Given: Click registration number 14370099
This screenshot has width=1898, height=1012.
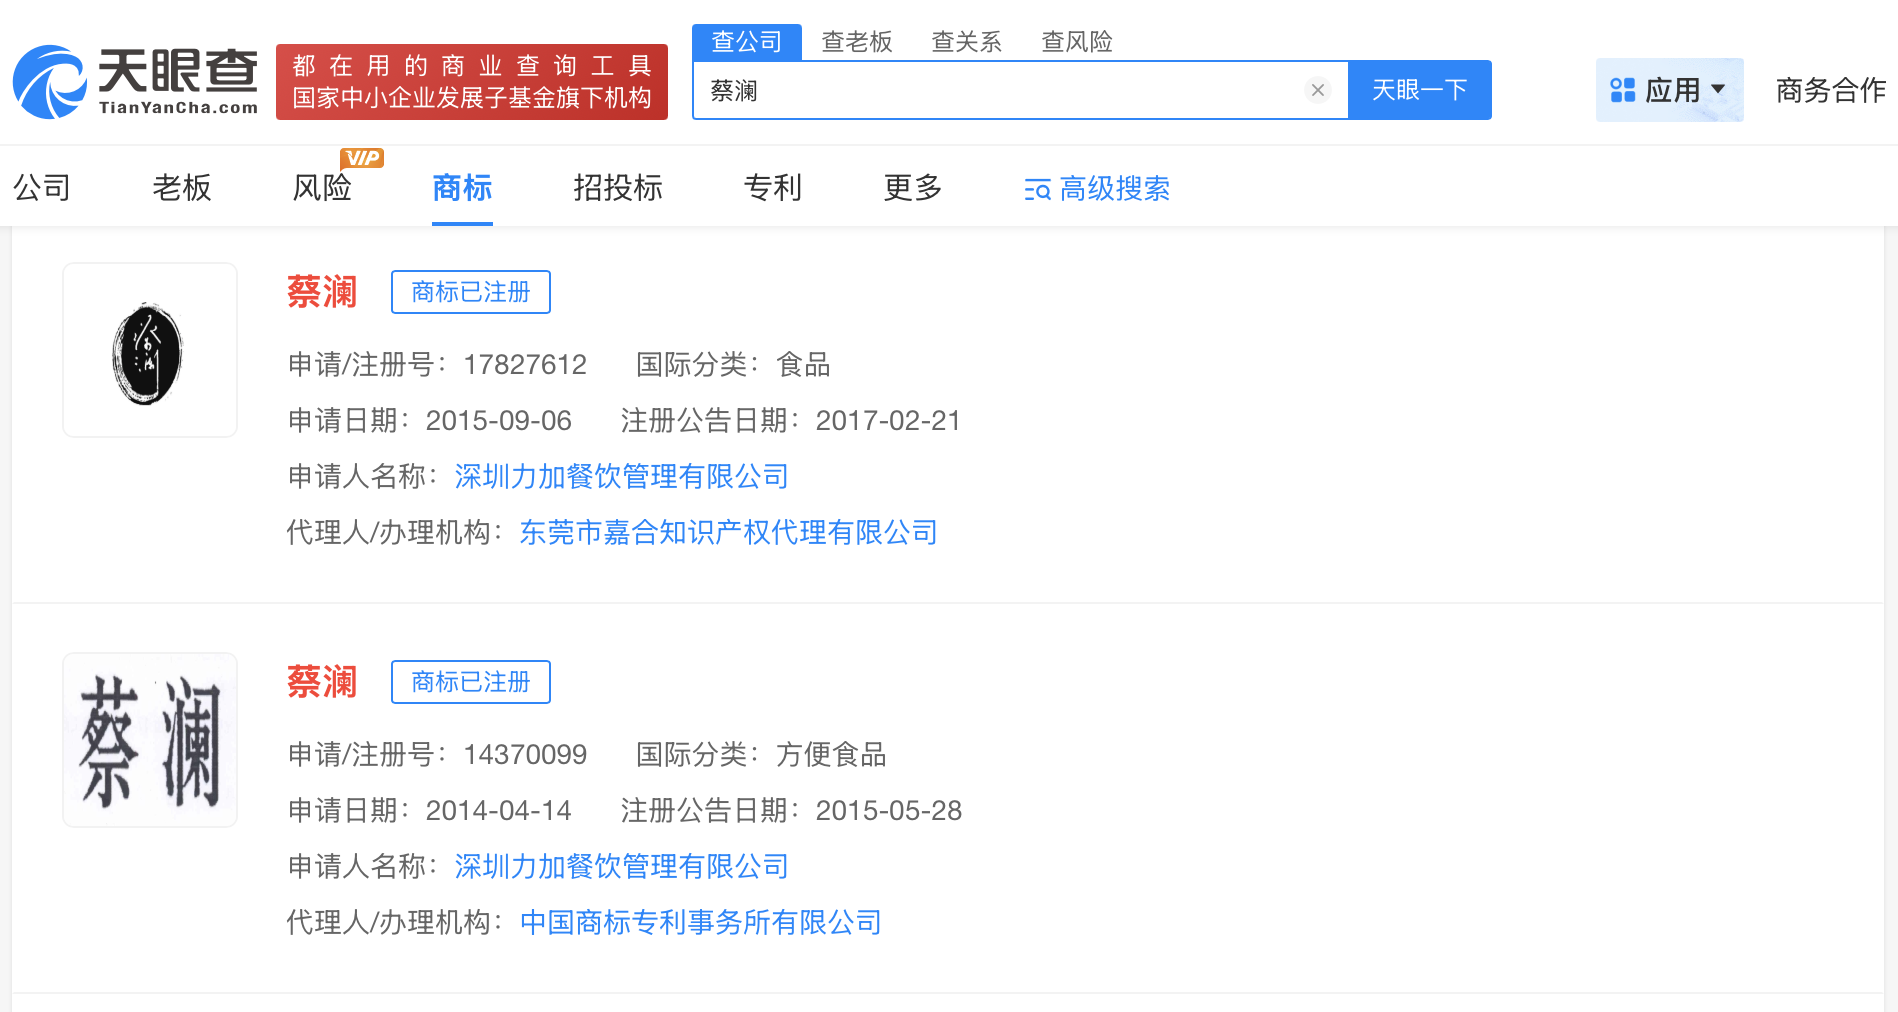Looking at the screenshot, I should click(525, 755).
